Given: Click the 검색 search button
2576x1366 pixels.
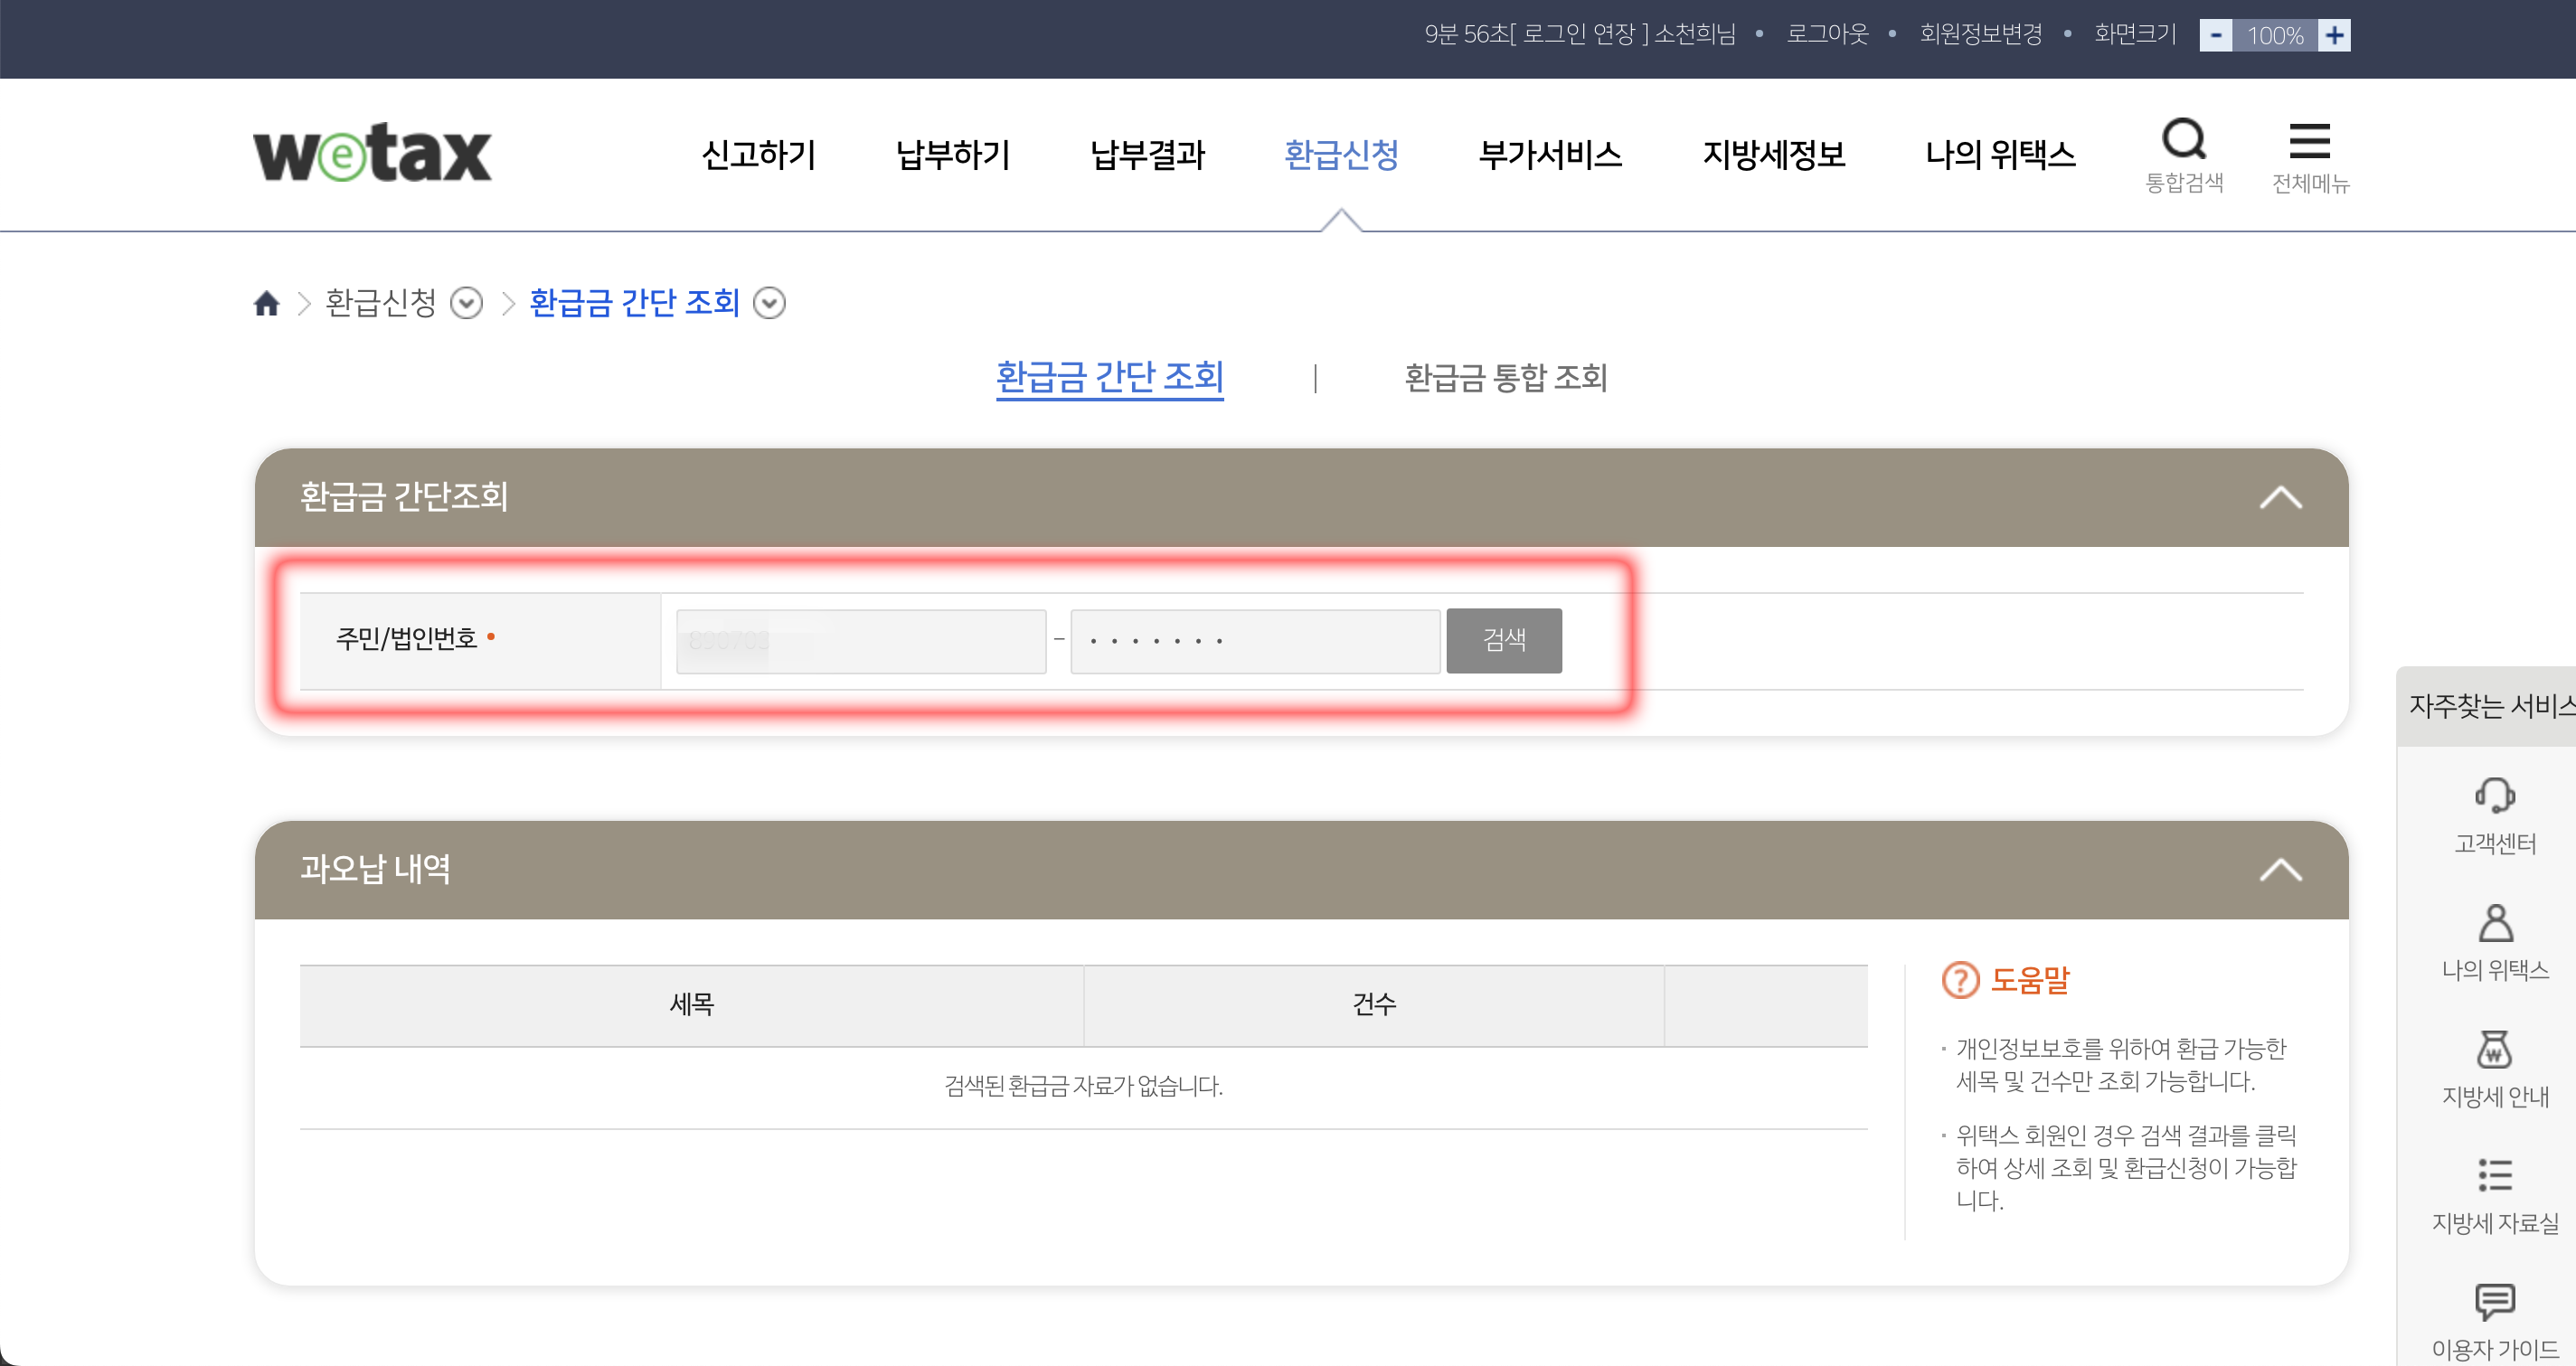Looking at the screenshot, I should click(x=1503, y=640).
